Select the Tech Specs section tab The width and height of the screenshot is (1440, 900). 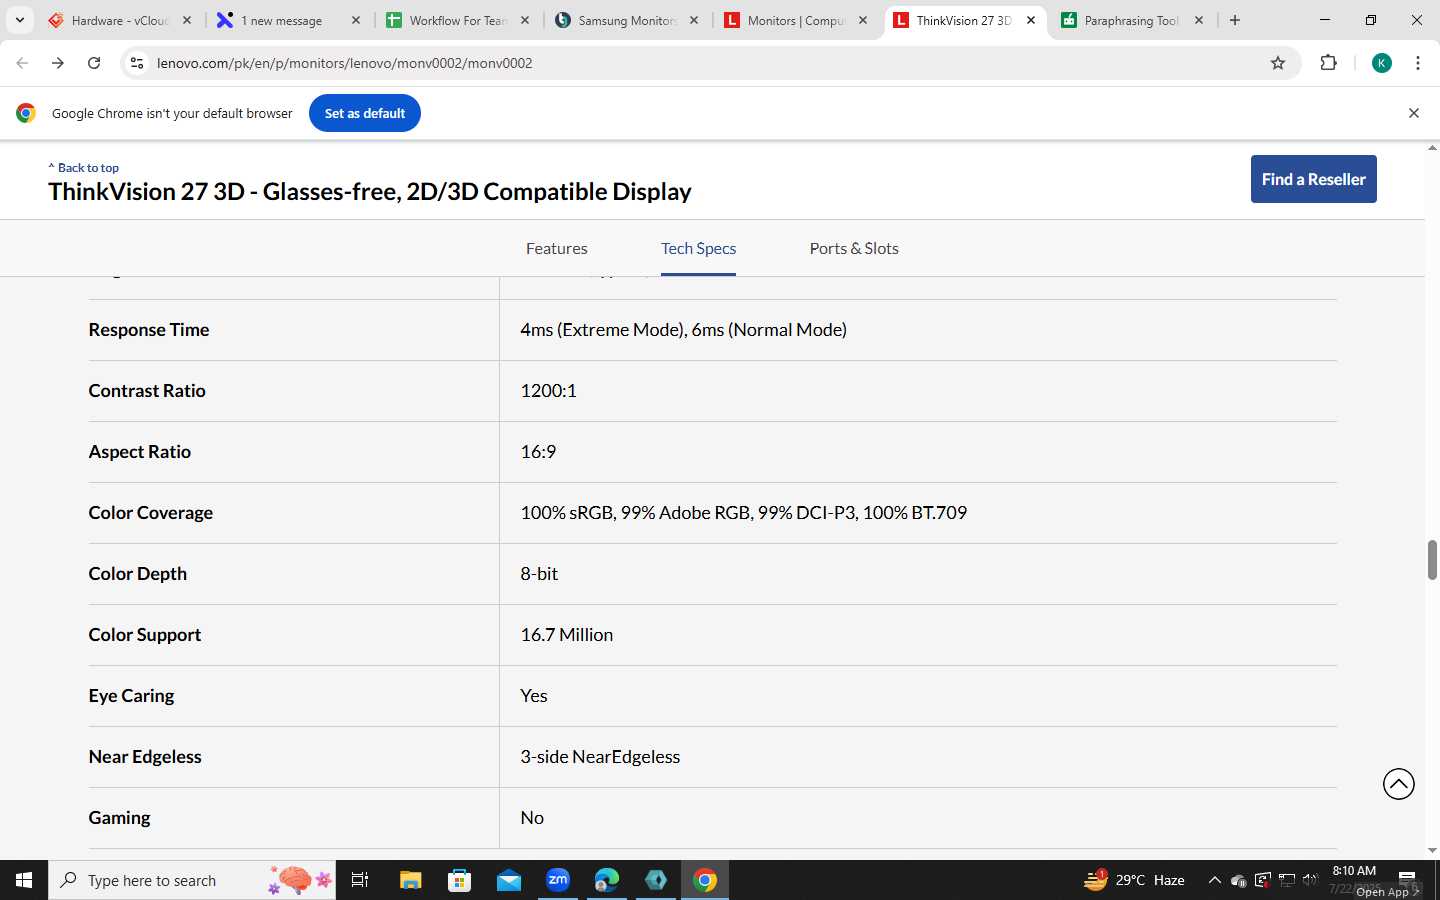point(698,248)
